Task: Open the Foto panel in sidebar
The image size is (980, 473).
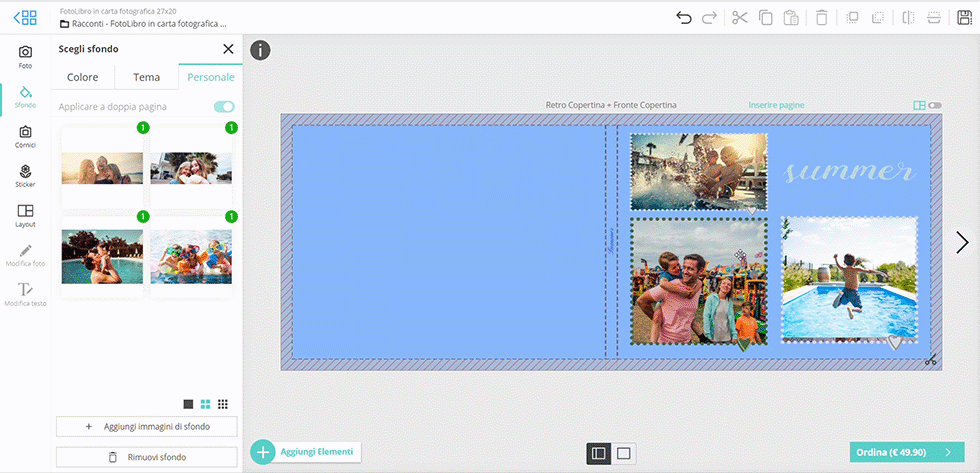Action: tap(25, 57)
